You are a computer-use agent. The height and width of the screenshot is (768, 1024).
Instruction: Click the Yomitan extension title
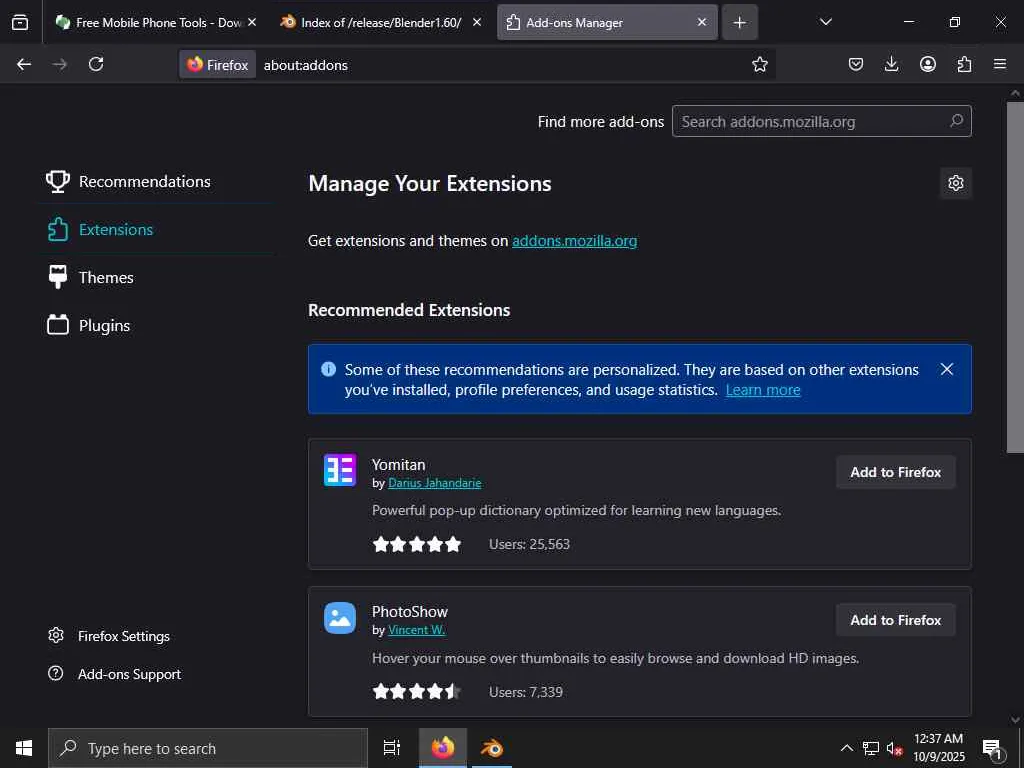click(398, 464)
